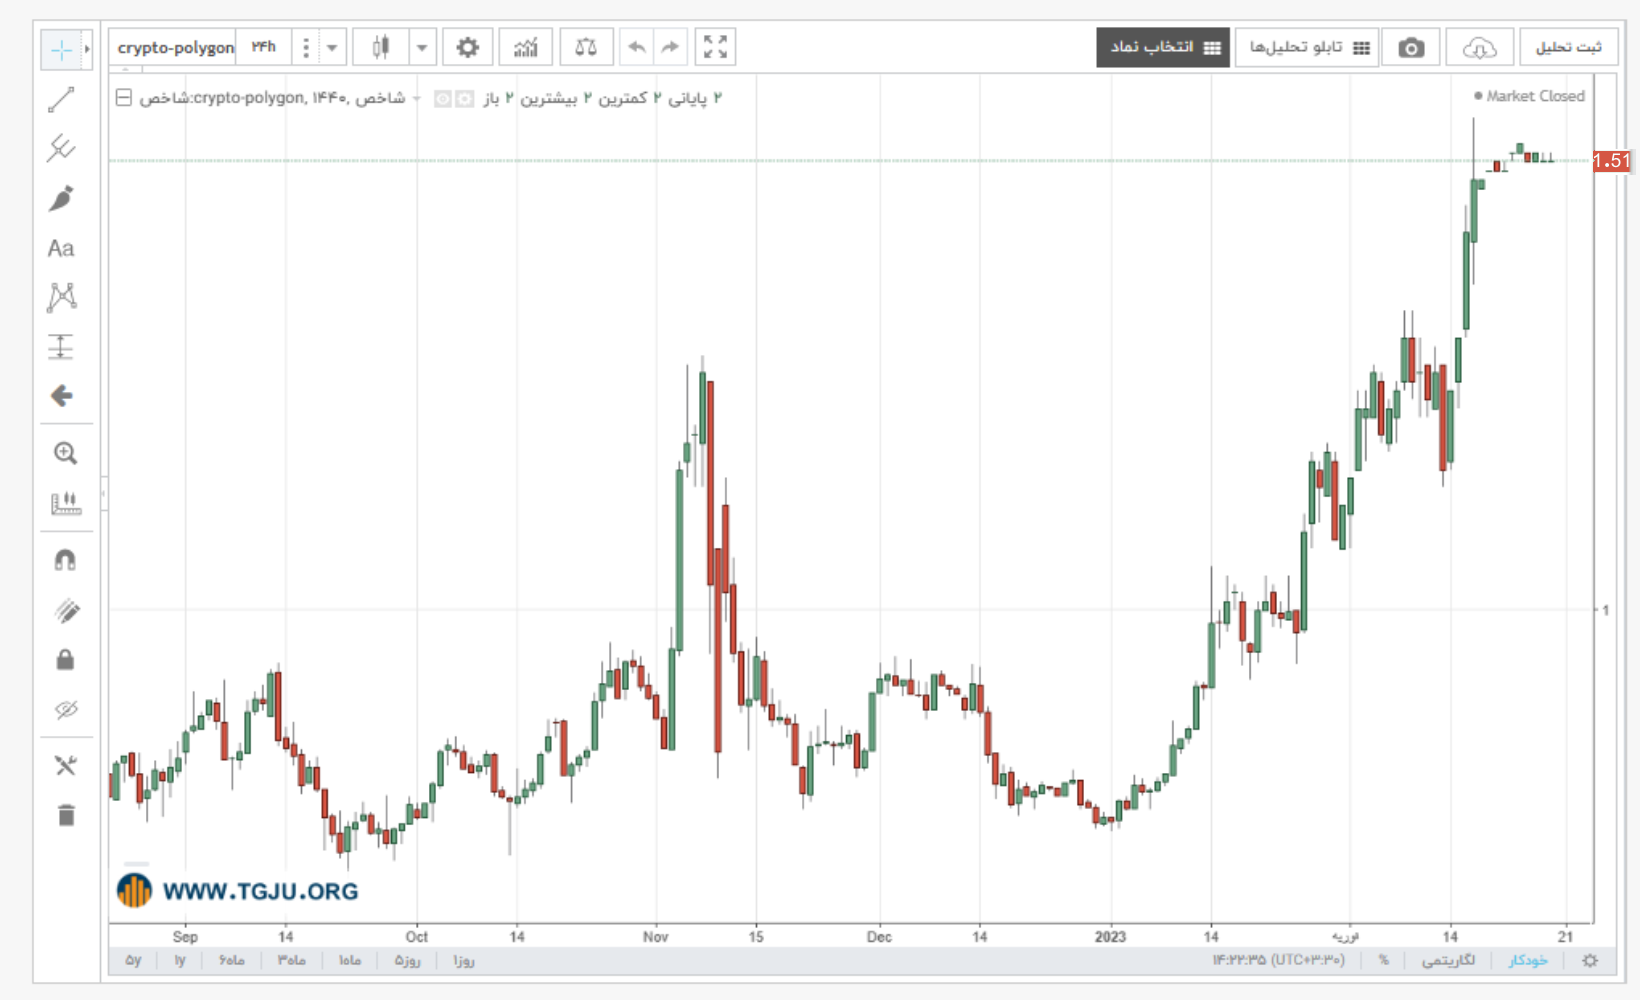
Task: Select the 3-month (۳ماه) time range
Action: pos(291,960)
